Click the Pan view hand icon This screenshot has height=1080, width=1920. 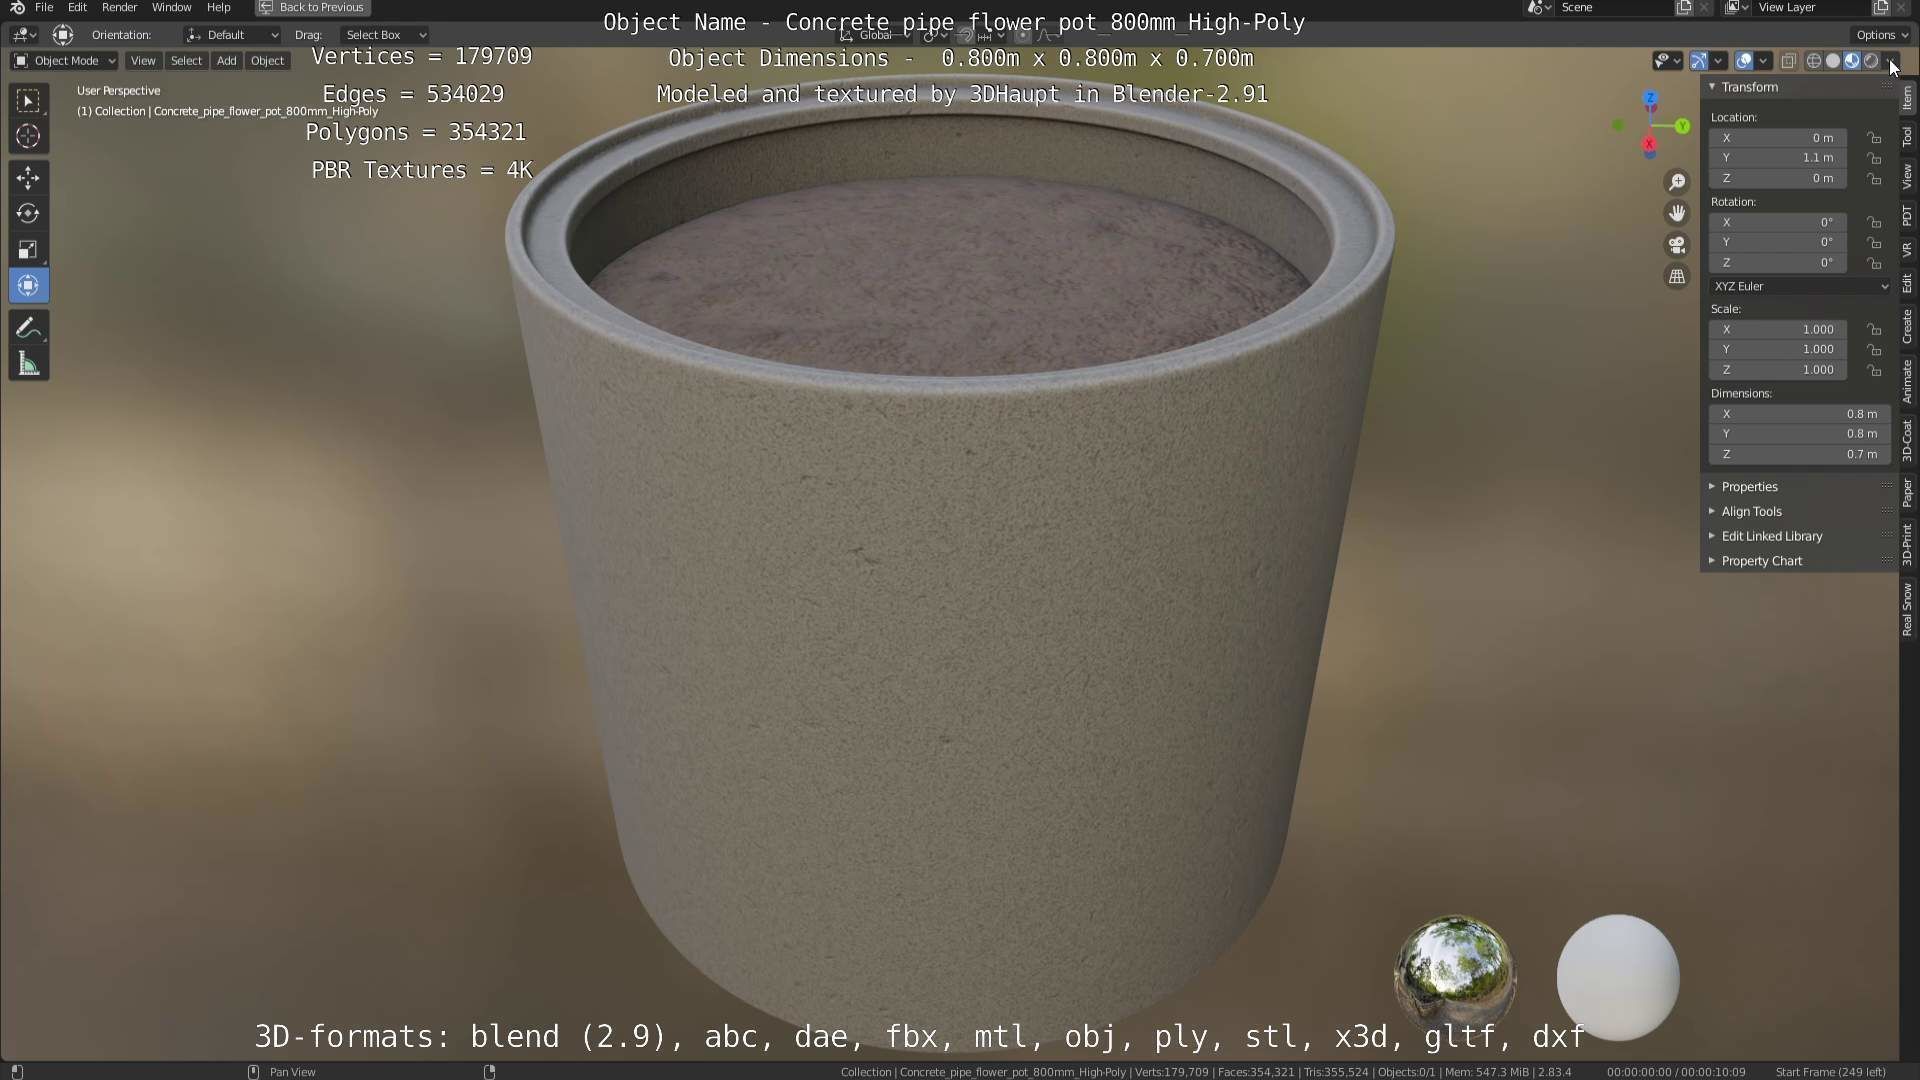1677,213
